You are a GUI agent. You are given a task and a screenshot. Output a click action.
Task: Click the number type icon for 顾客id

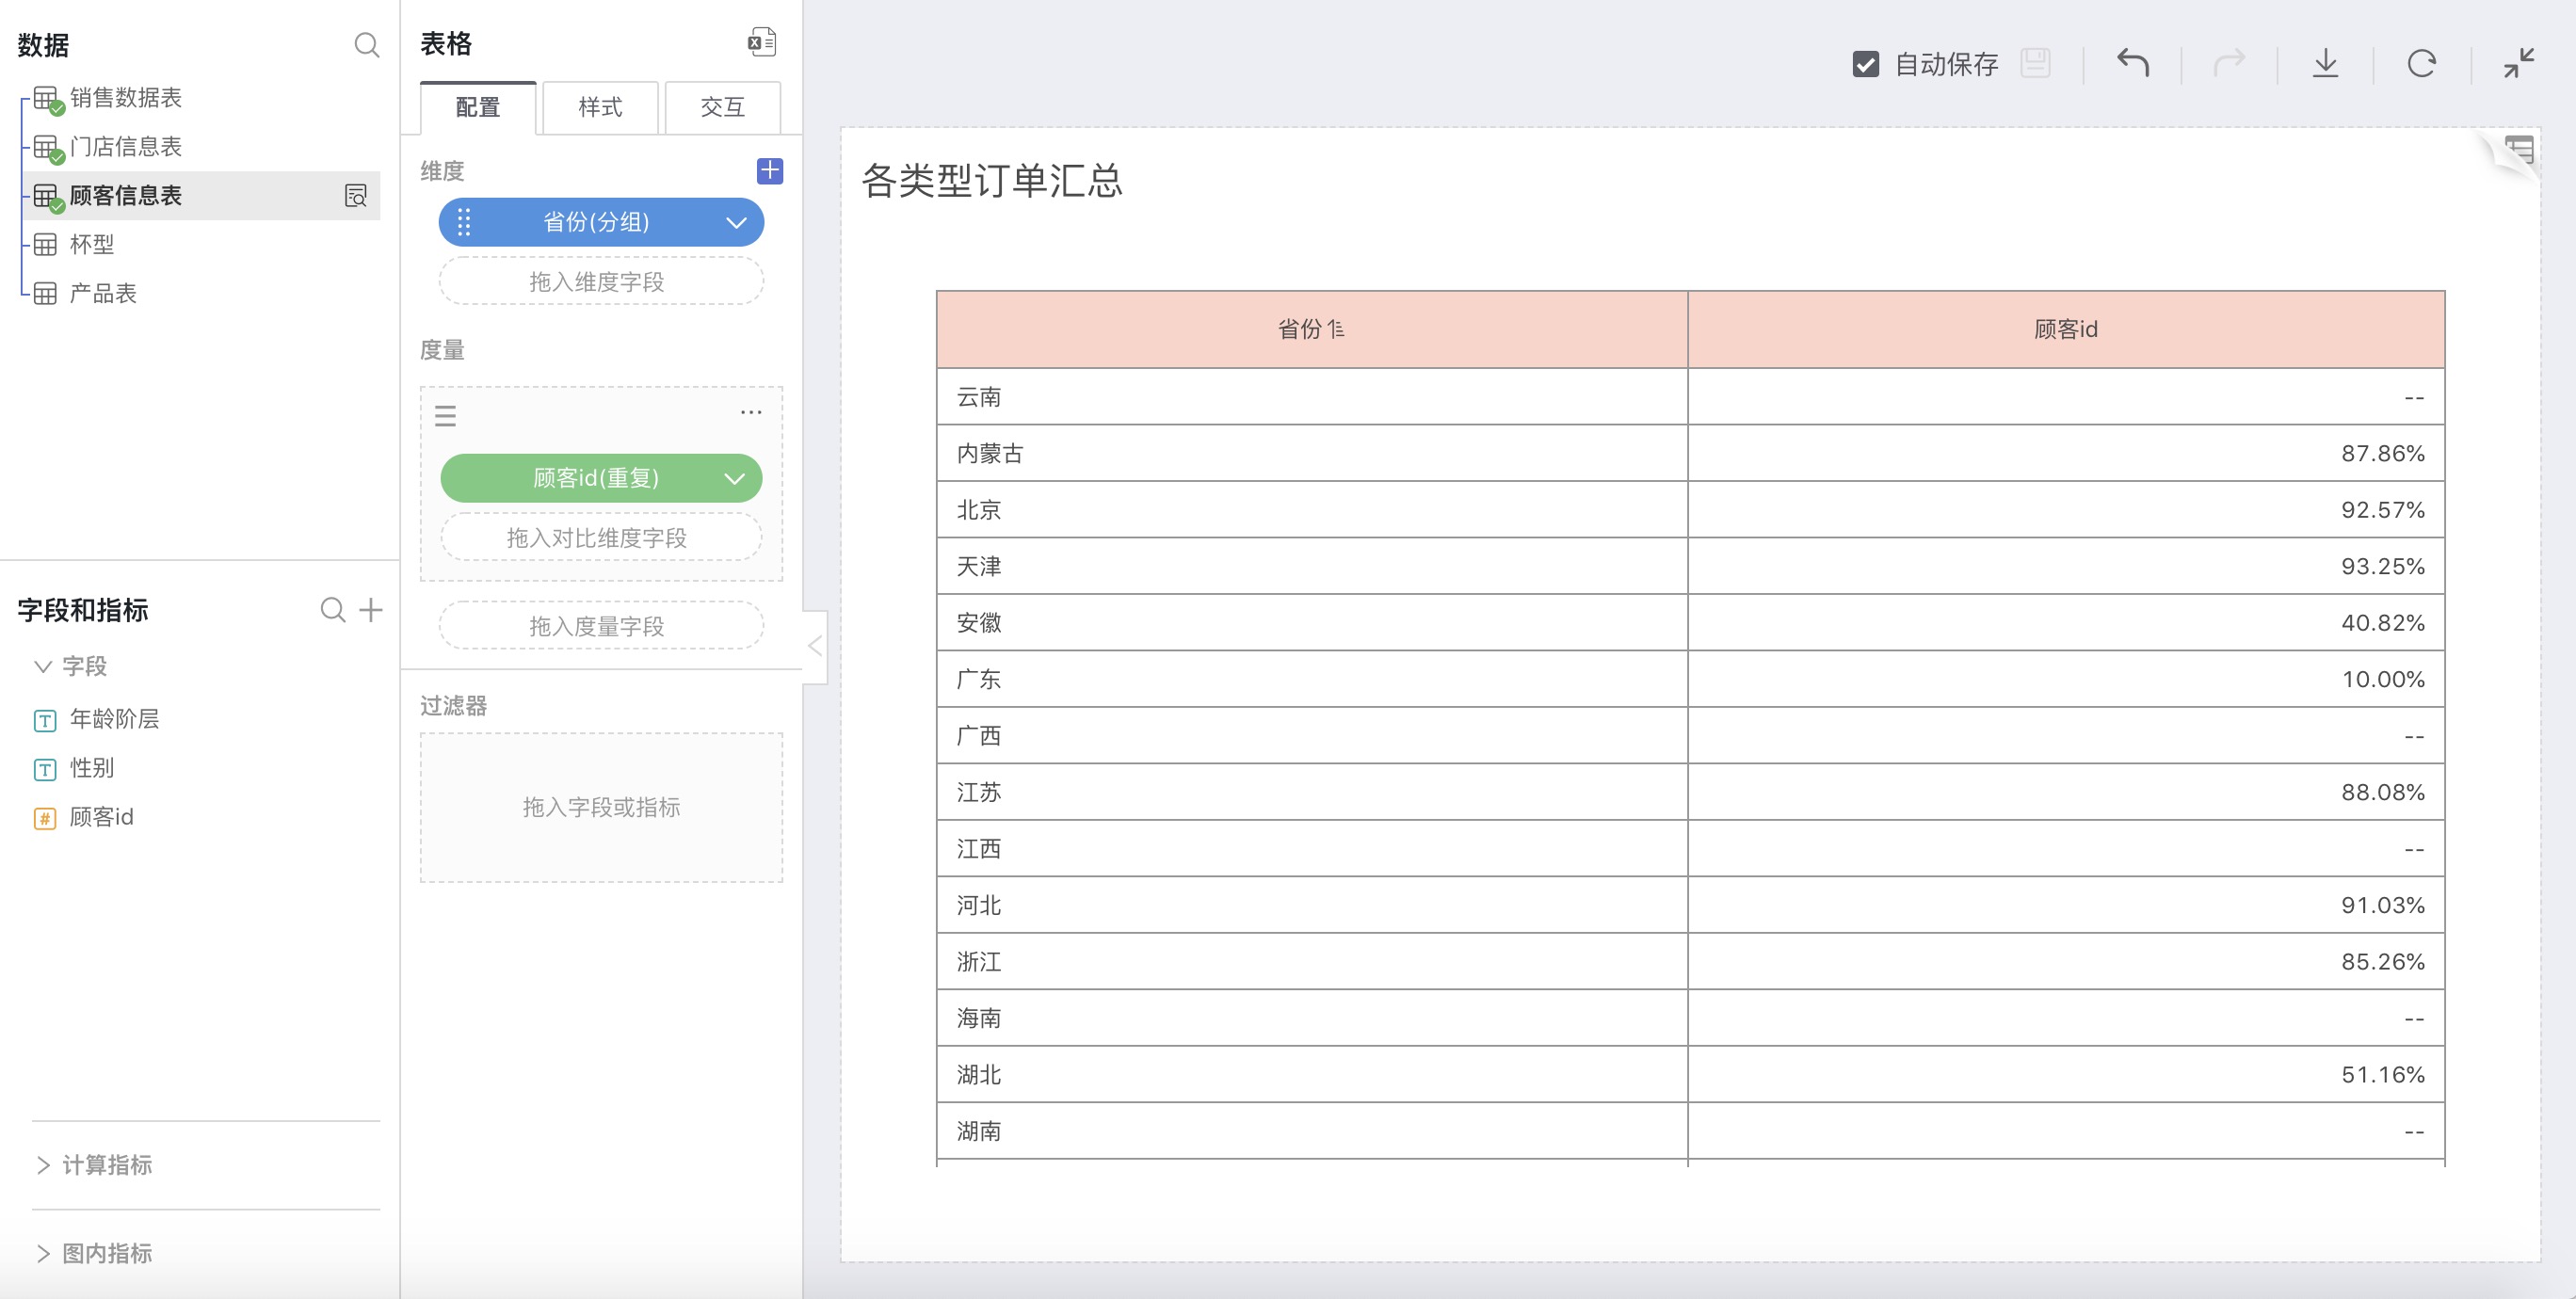coord(45,818)
